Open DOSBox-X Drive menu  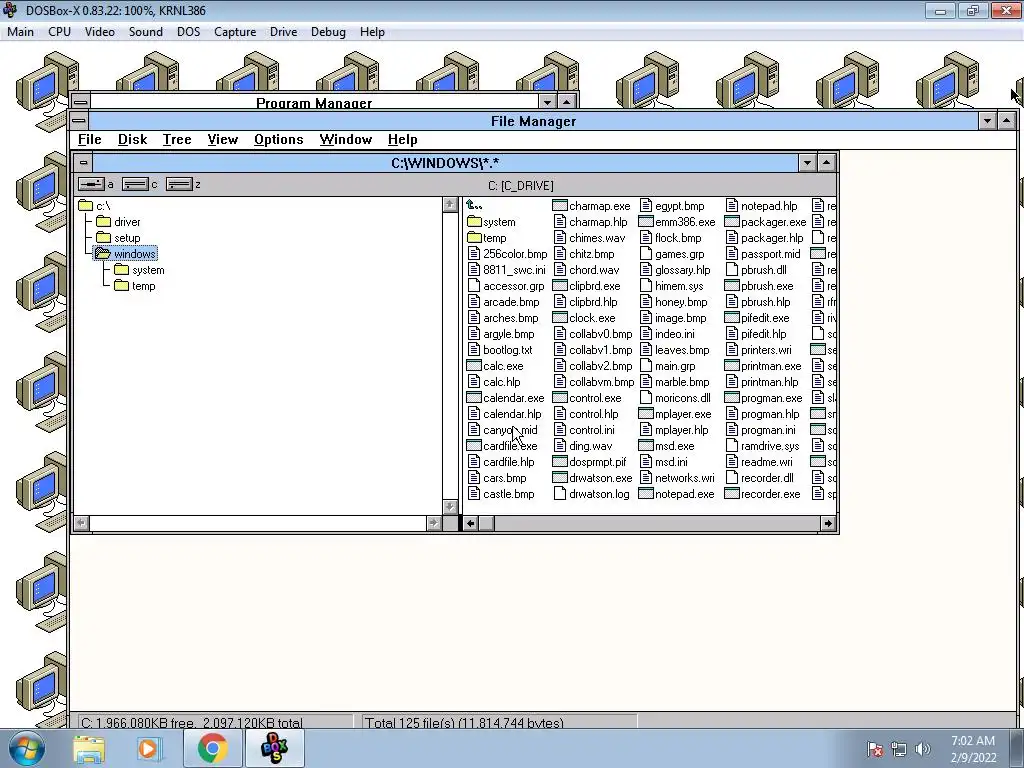pyautogui.click(x=283, y=32)
